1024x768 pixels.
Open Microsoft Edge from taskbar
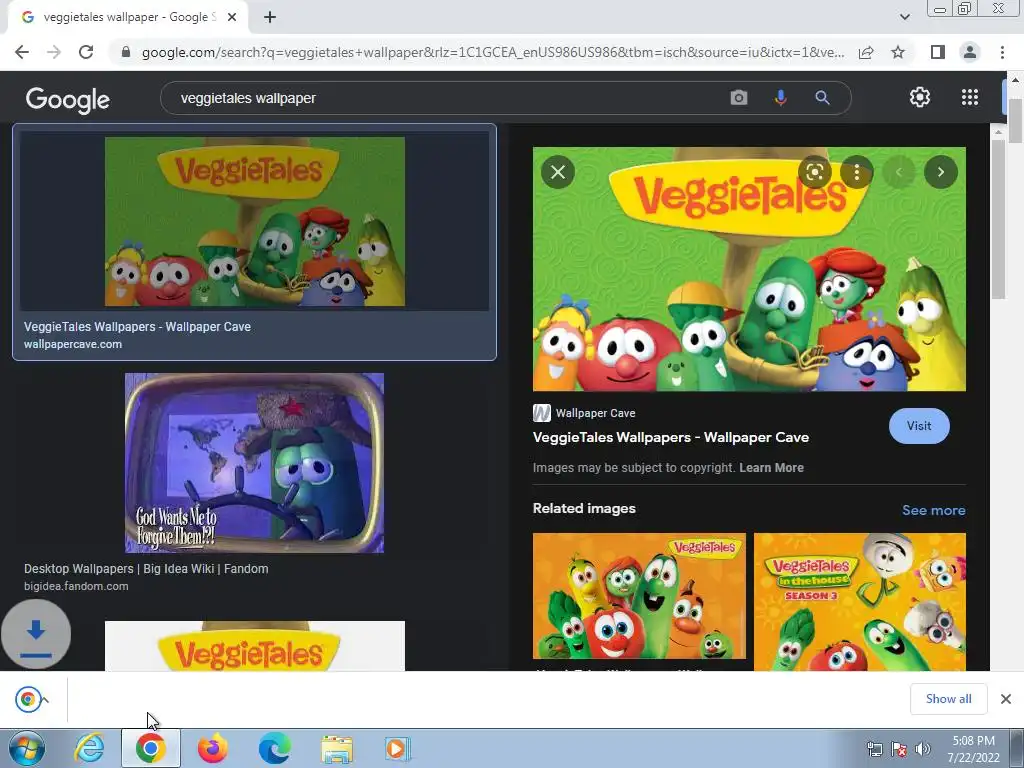click(x=275, y=748)
